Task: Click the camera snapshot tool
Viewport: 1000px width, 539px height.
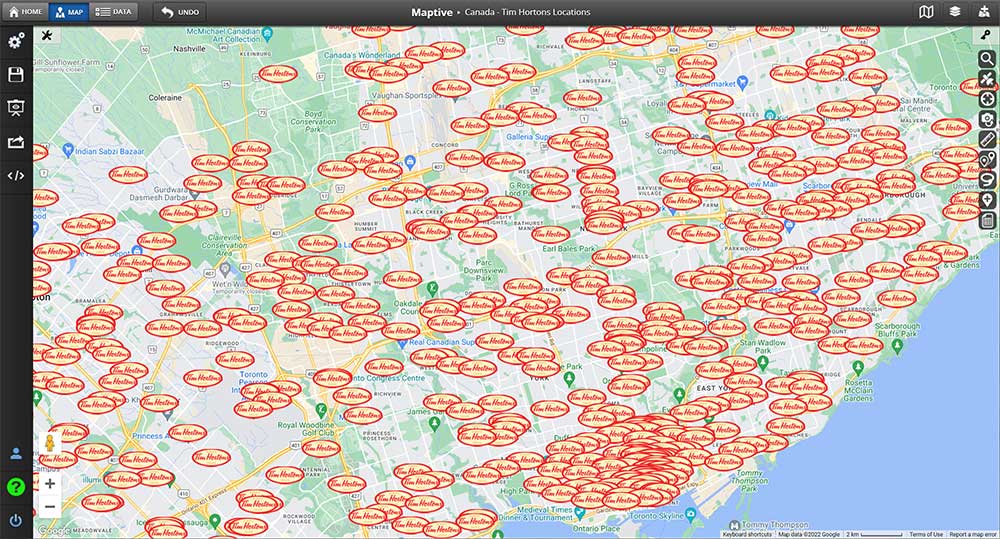Action: (x=987, y=120)
